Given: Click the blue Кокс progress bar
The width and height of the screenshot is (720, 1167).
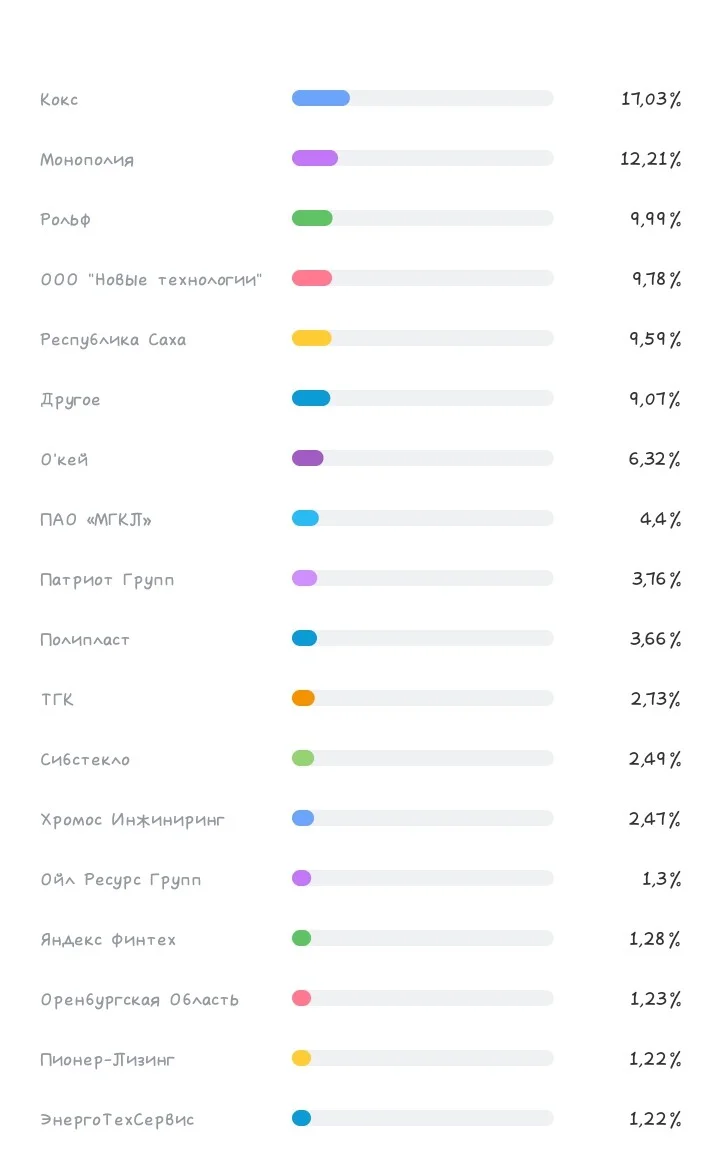Looking at the screenshot, I should click(x=321, y=98).
